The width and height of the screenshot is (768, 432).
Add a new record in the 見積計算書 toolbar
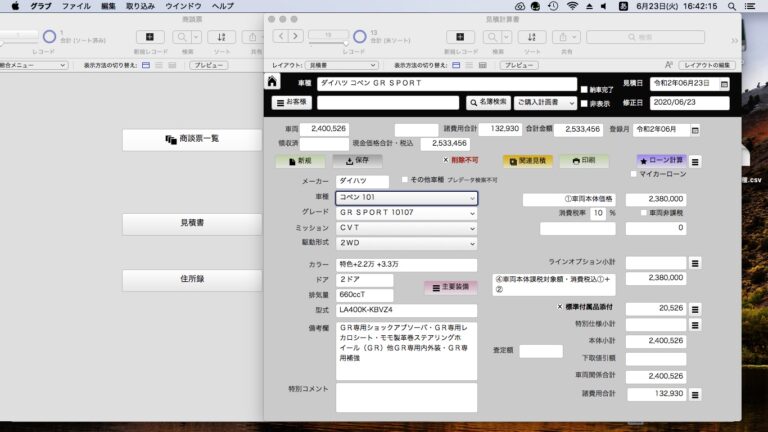point(459,37)
